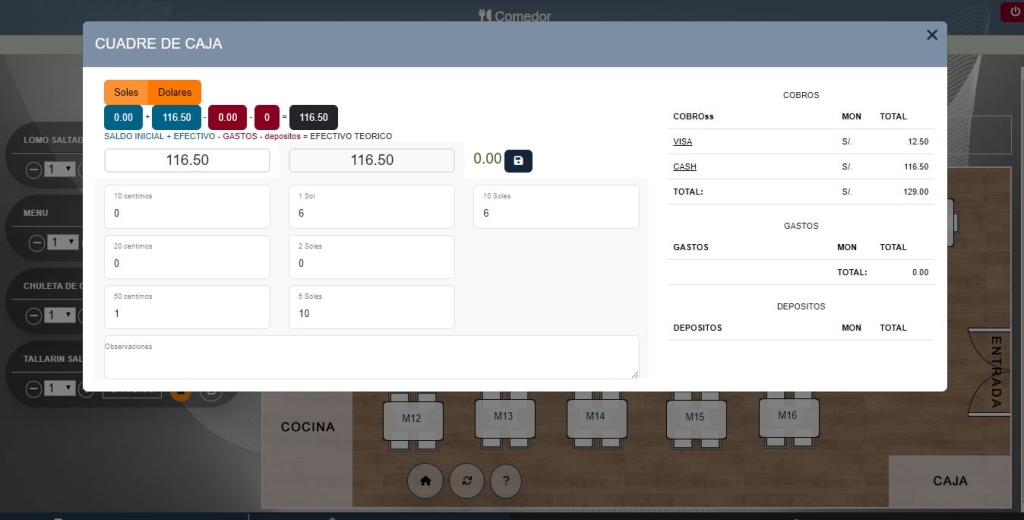Switch to Dolares currency

174,92
